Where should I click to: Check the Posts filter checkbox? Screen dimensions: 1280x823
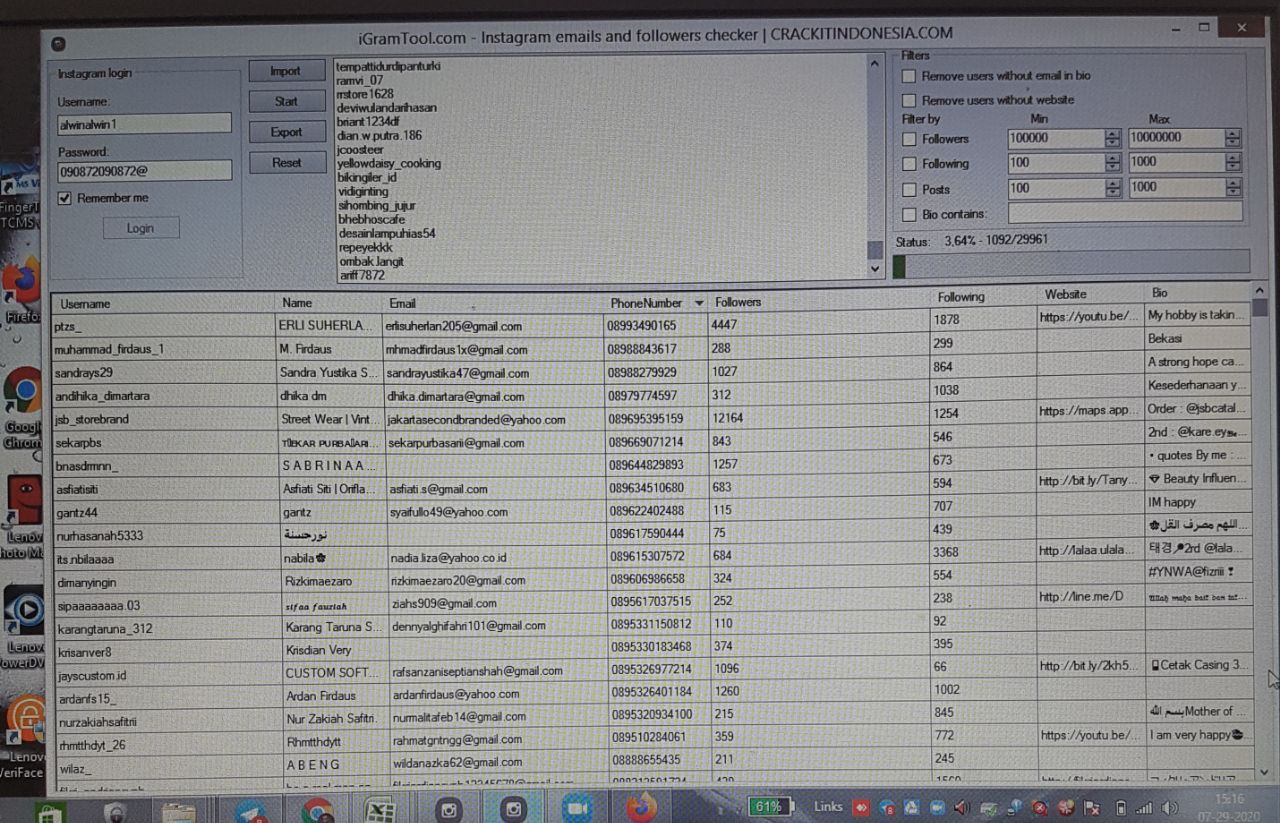tap(909, 189)
